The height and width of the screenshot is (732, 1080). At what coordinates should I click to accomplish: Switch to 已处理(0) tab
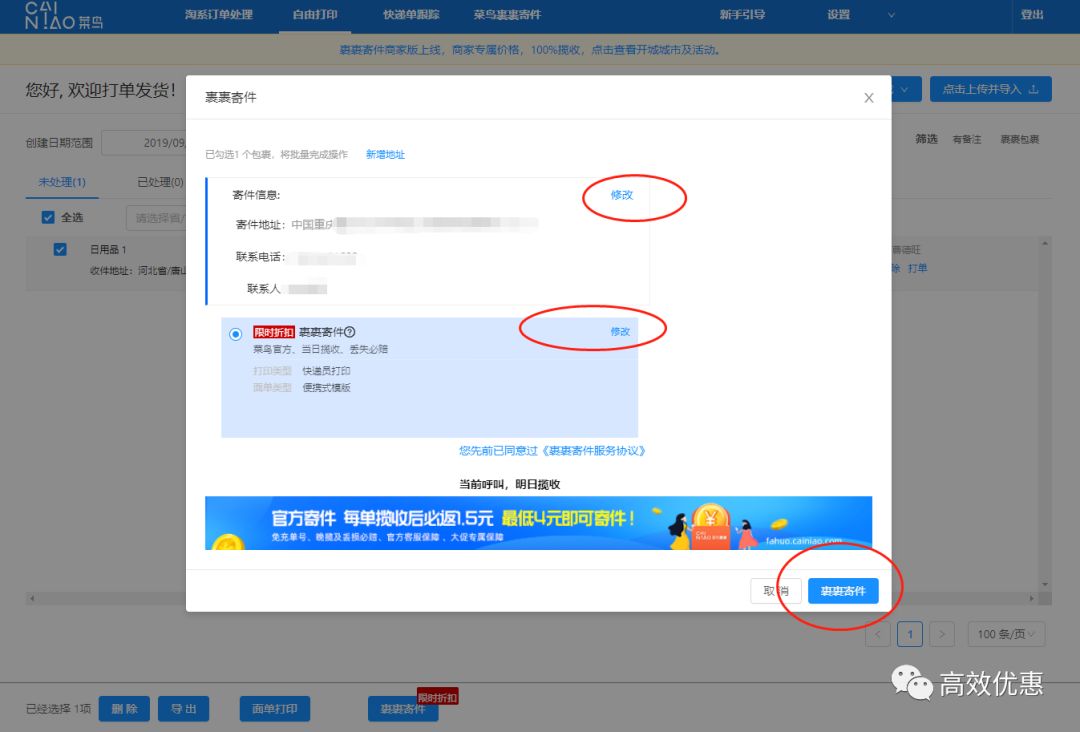point(160,182)
